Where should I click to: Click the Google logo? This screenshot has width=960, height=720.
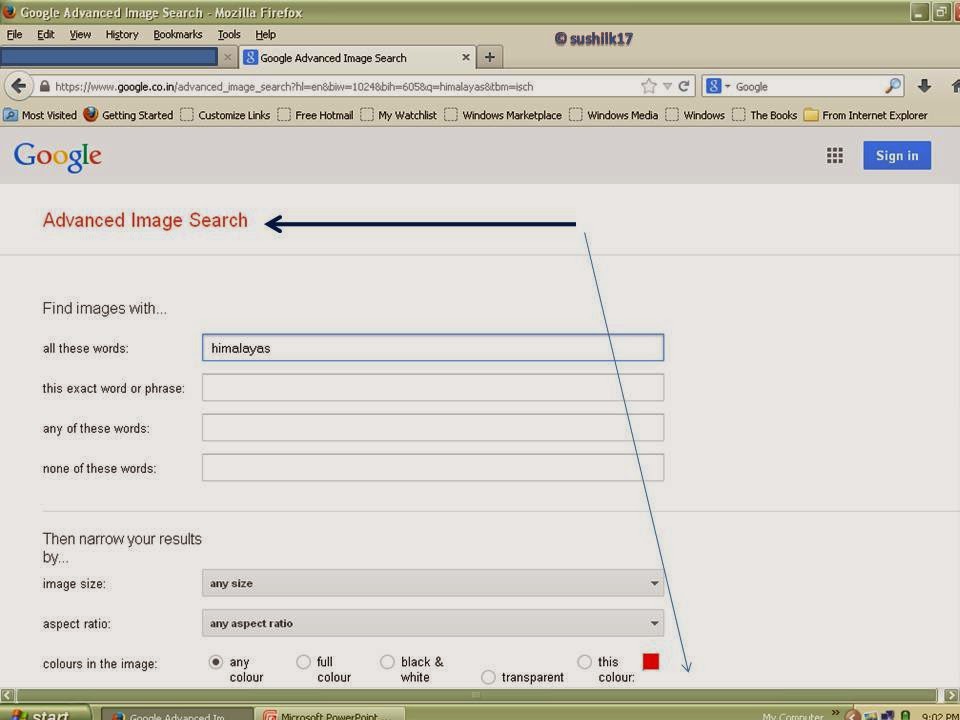pyautogui.click(x=58, y=156)
